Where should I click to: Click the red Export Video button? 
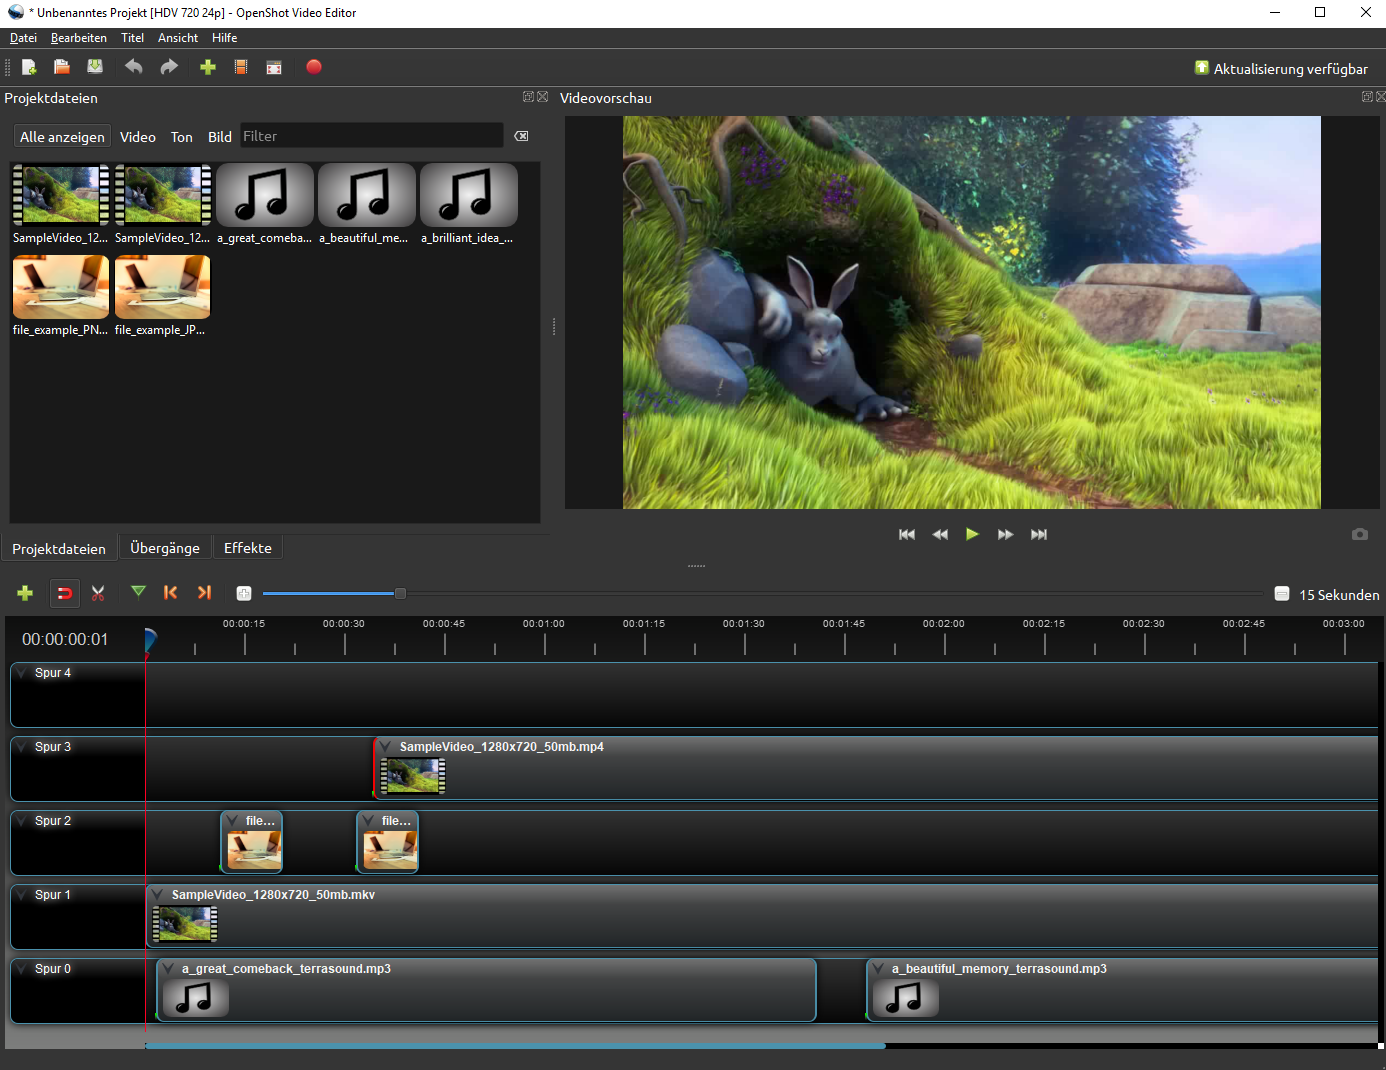(314, 67)
